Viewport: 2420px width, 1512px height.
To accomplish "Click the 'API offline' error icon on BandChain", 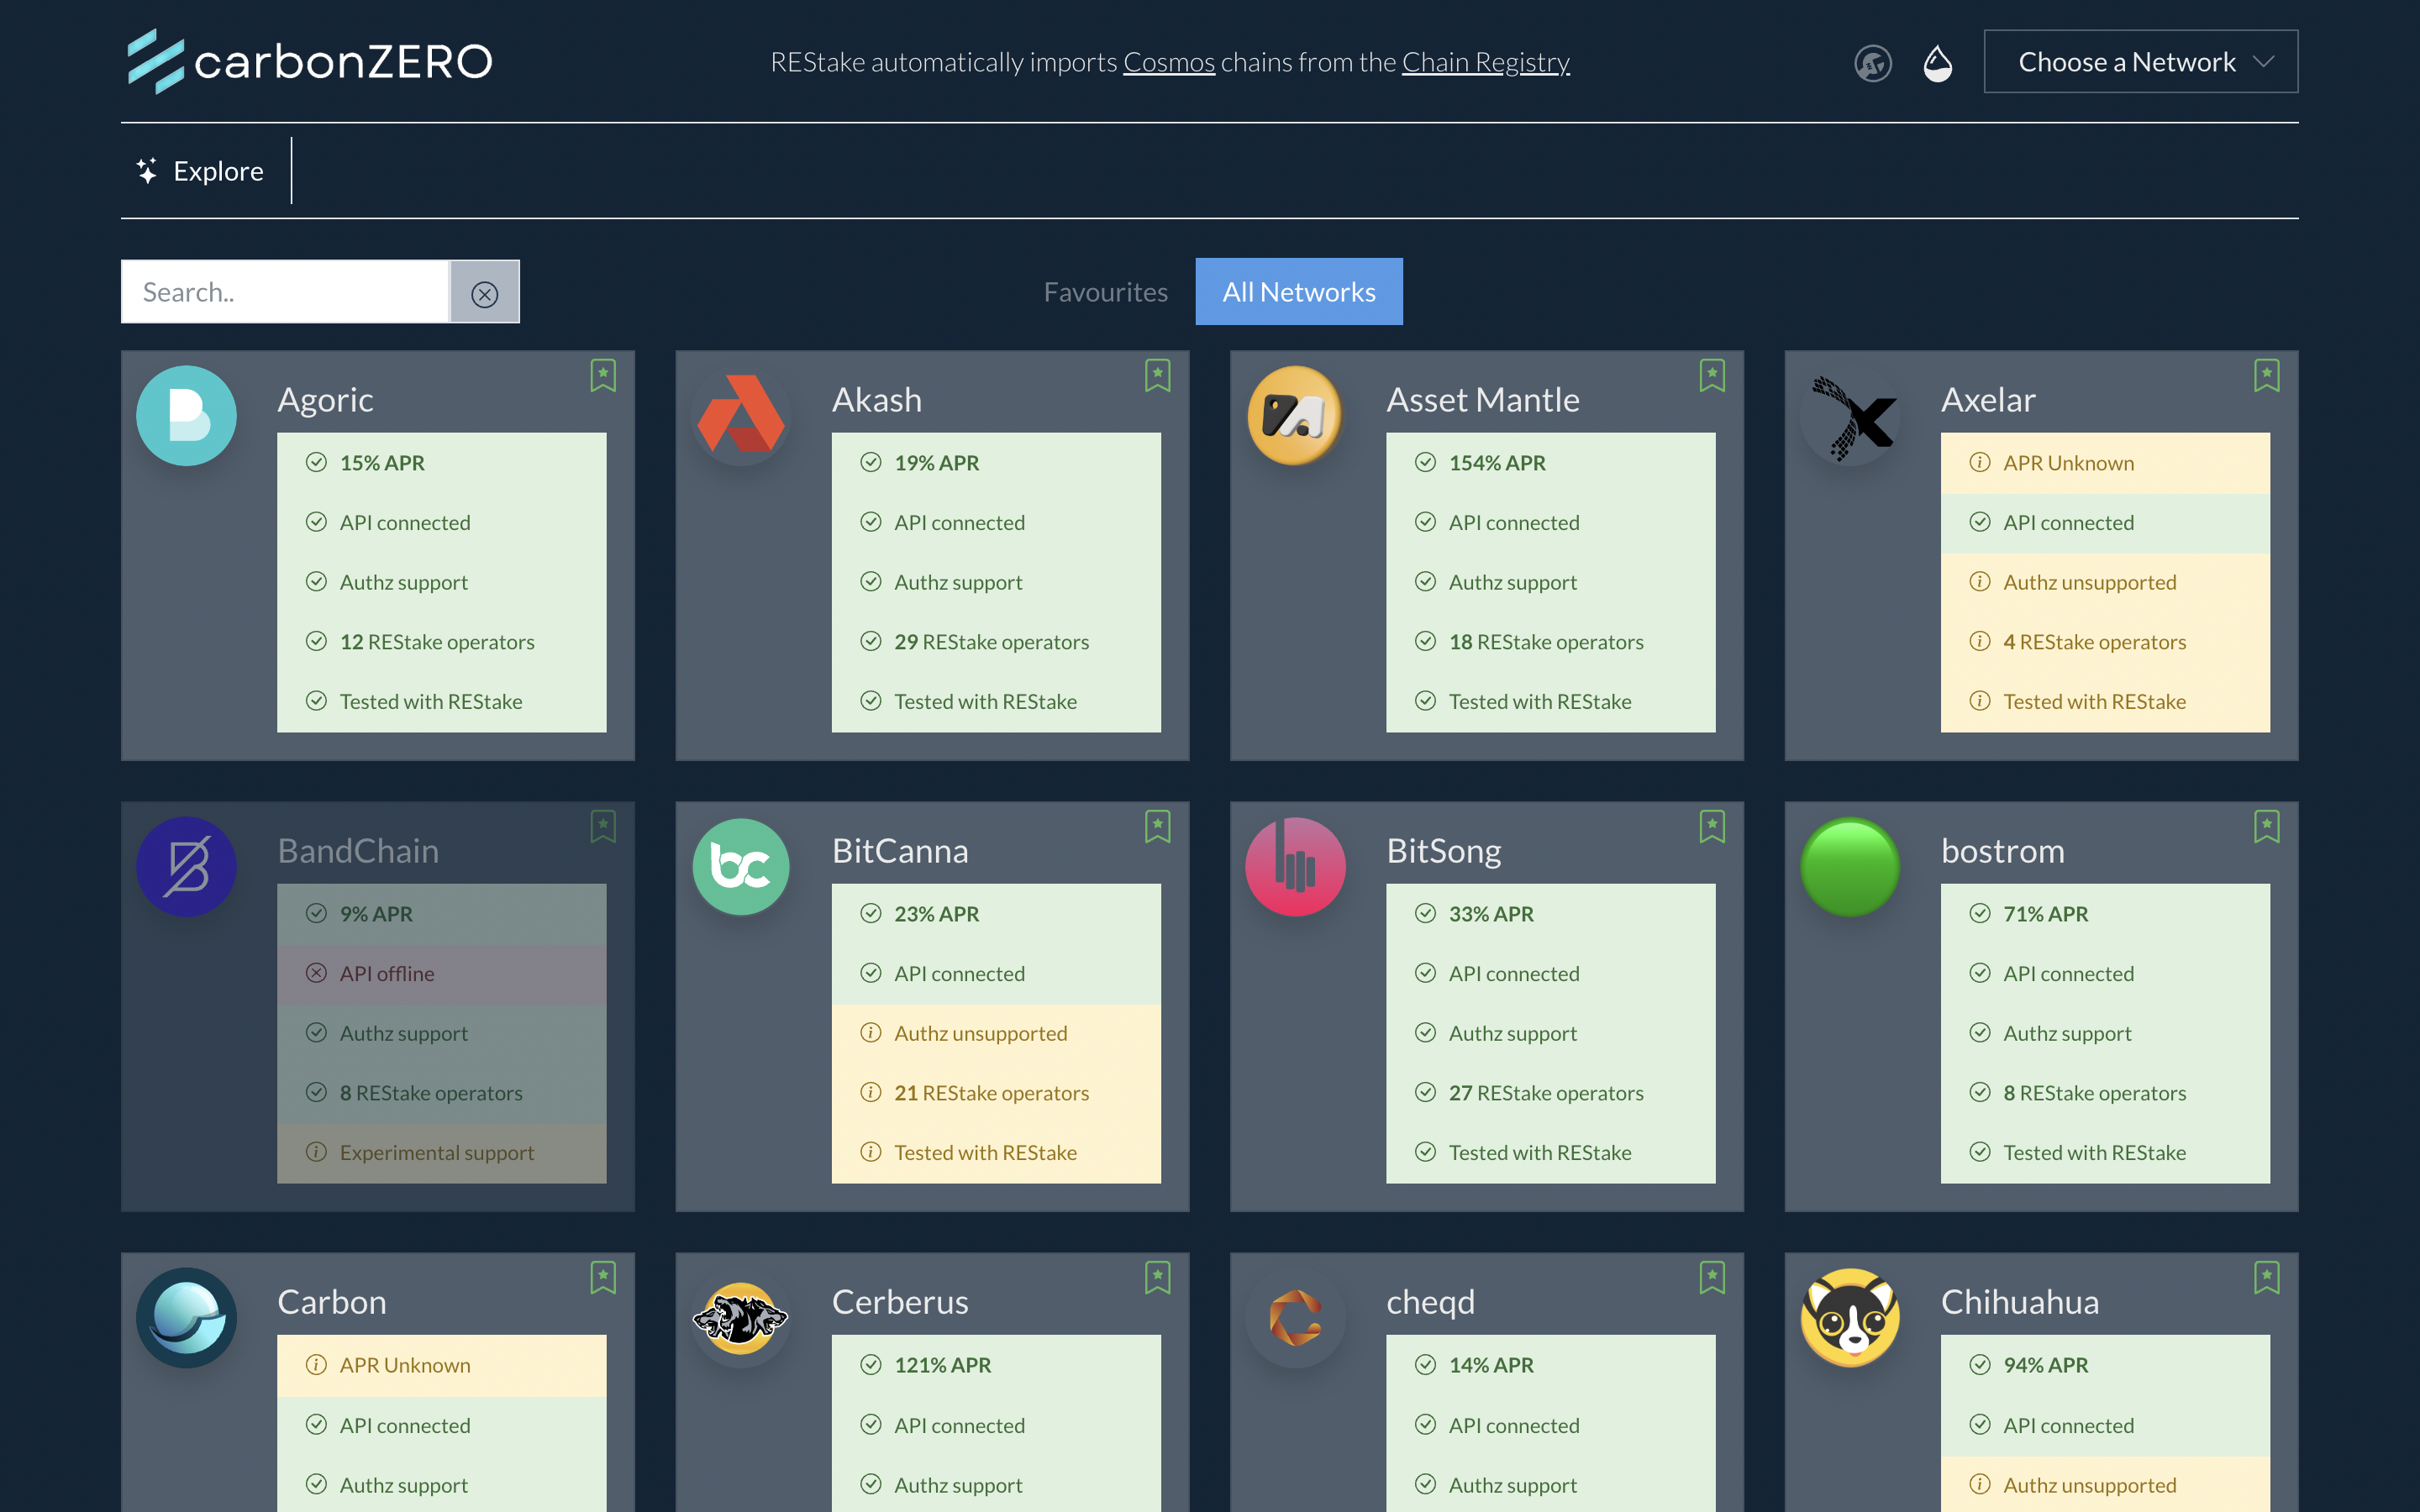I will (x=316, y=973).
